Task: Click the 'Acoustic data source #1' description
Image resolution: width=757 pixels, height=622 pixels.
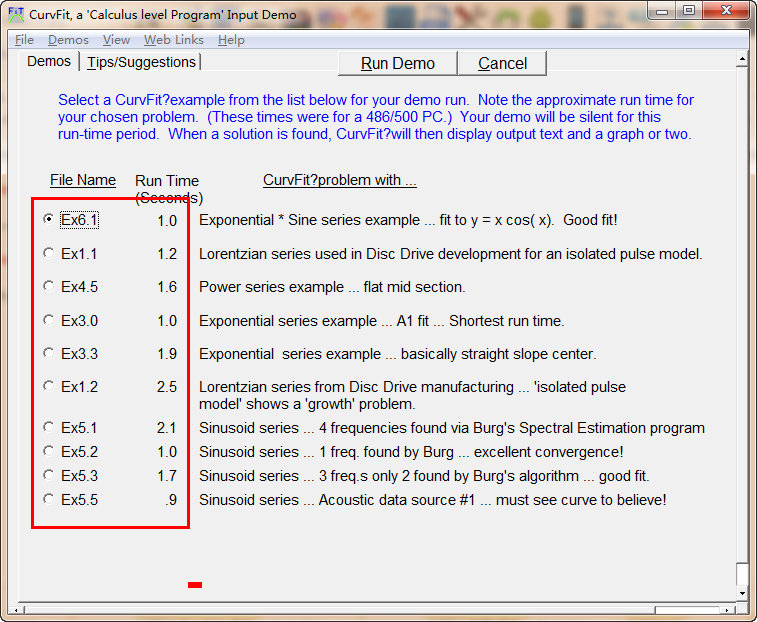Action: tap(433, 500)
